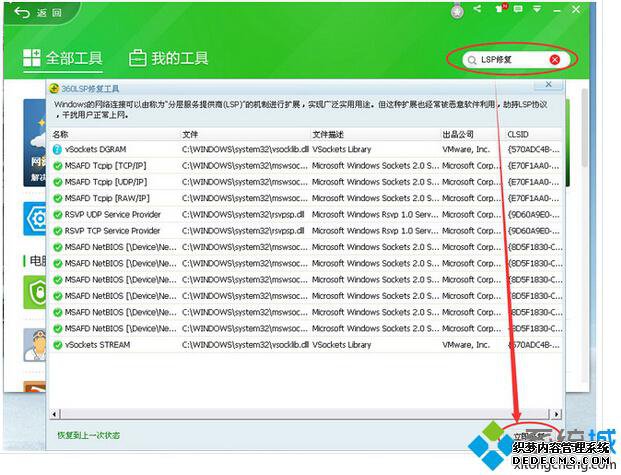Click vertical scrollbar thumb of main tools window
Viewport: 621px width, 475px height.
[585, 128]
